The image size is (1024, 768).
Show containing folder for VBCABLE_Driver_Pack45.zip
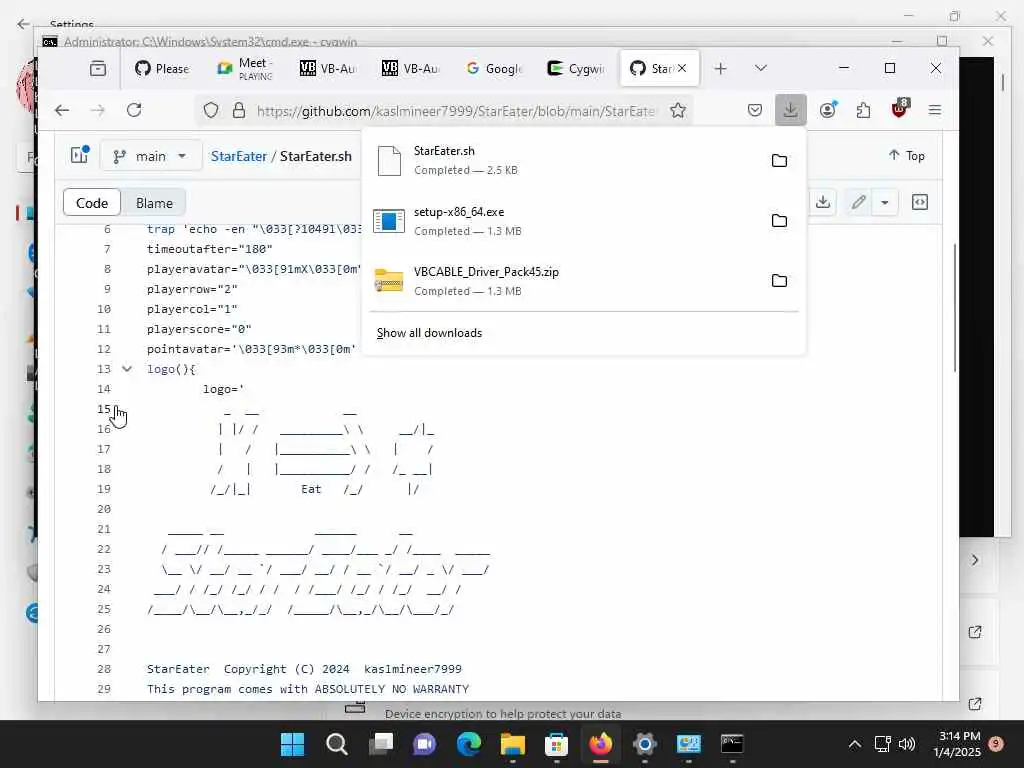779,281
